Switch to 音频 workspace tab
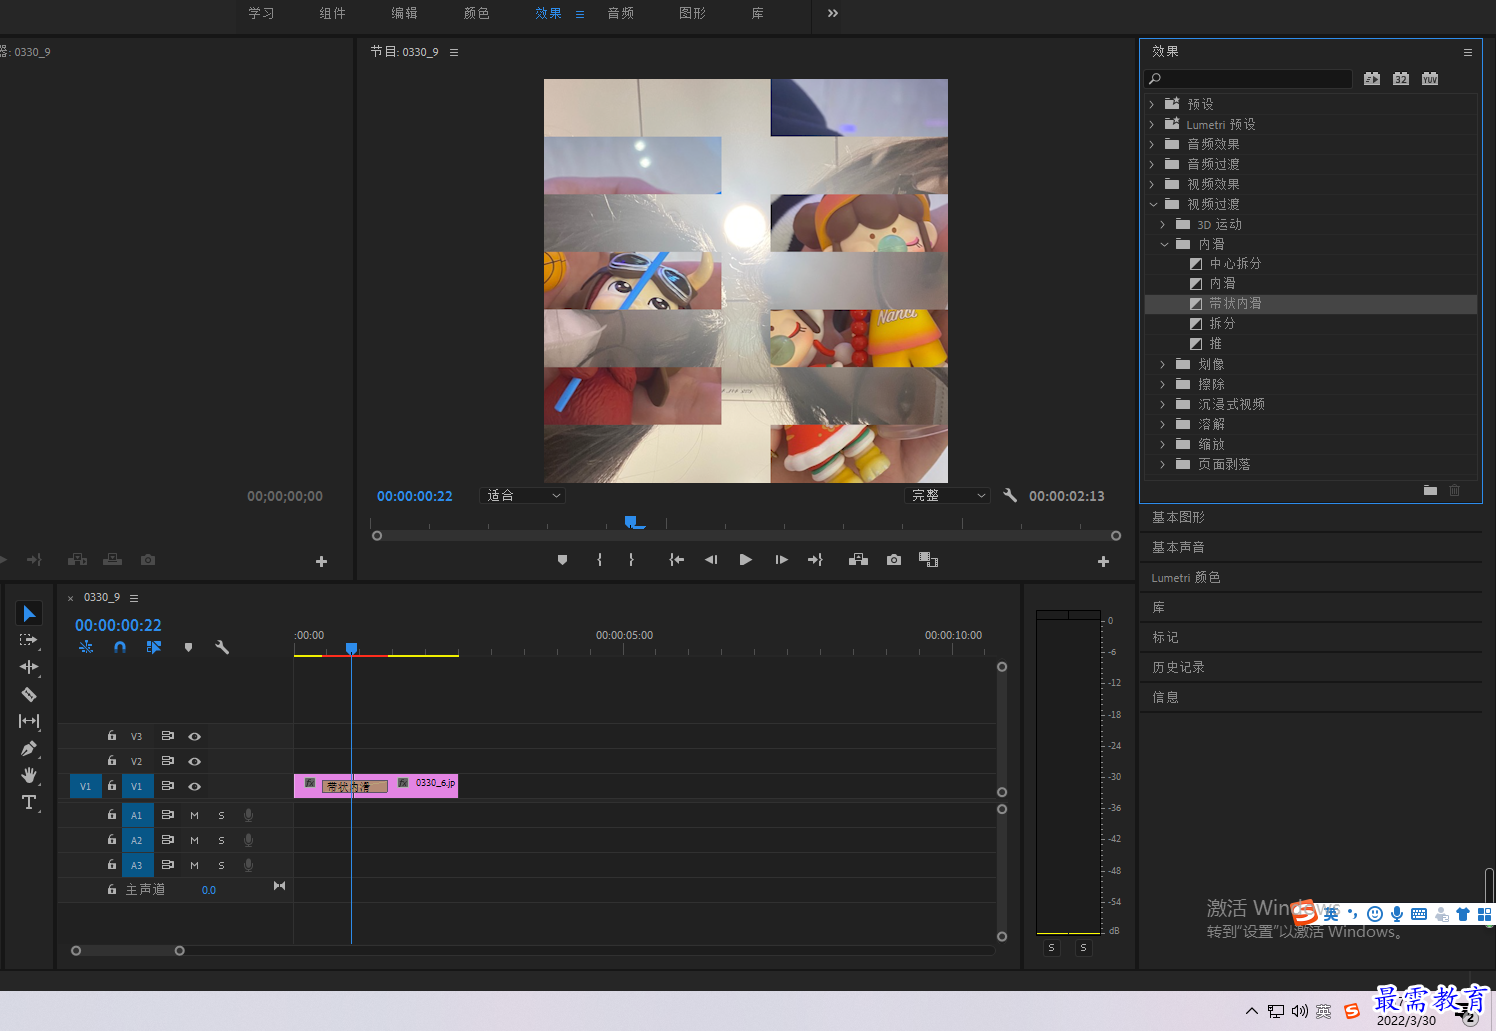 click(621, 13)
